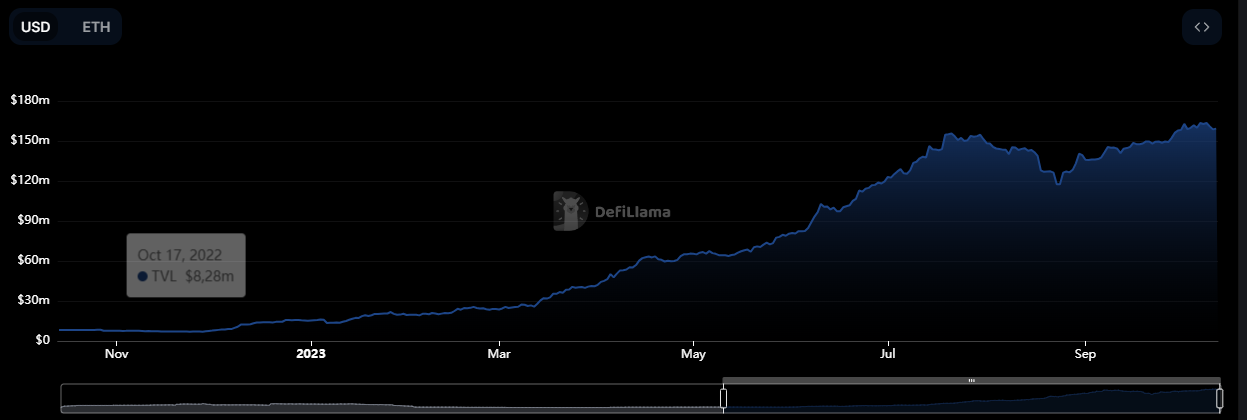This screenshot has width=1247, height=420.
Task: Click the left range slider handle
Action: pyautogui.click(x=723, y=398)
